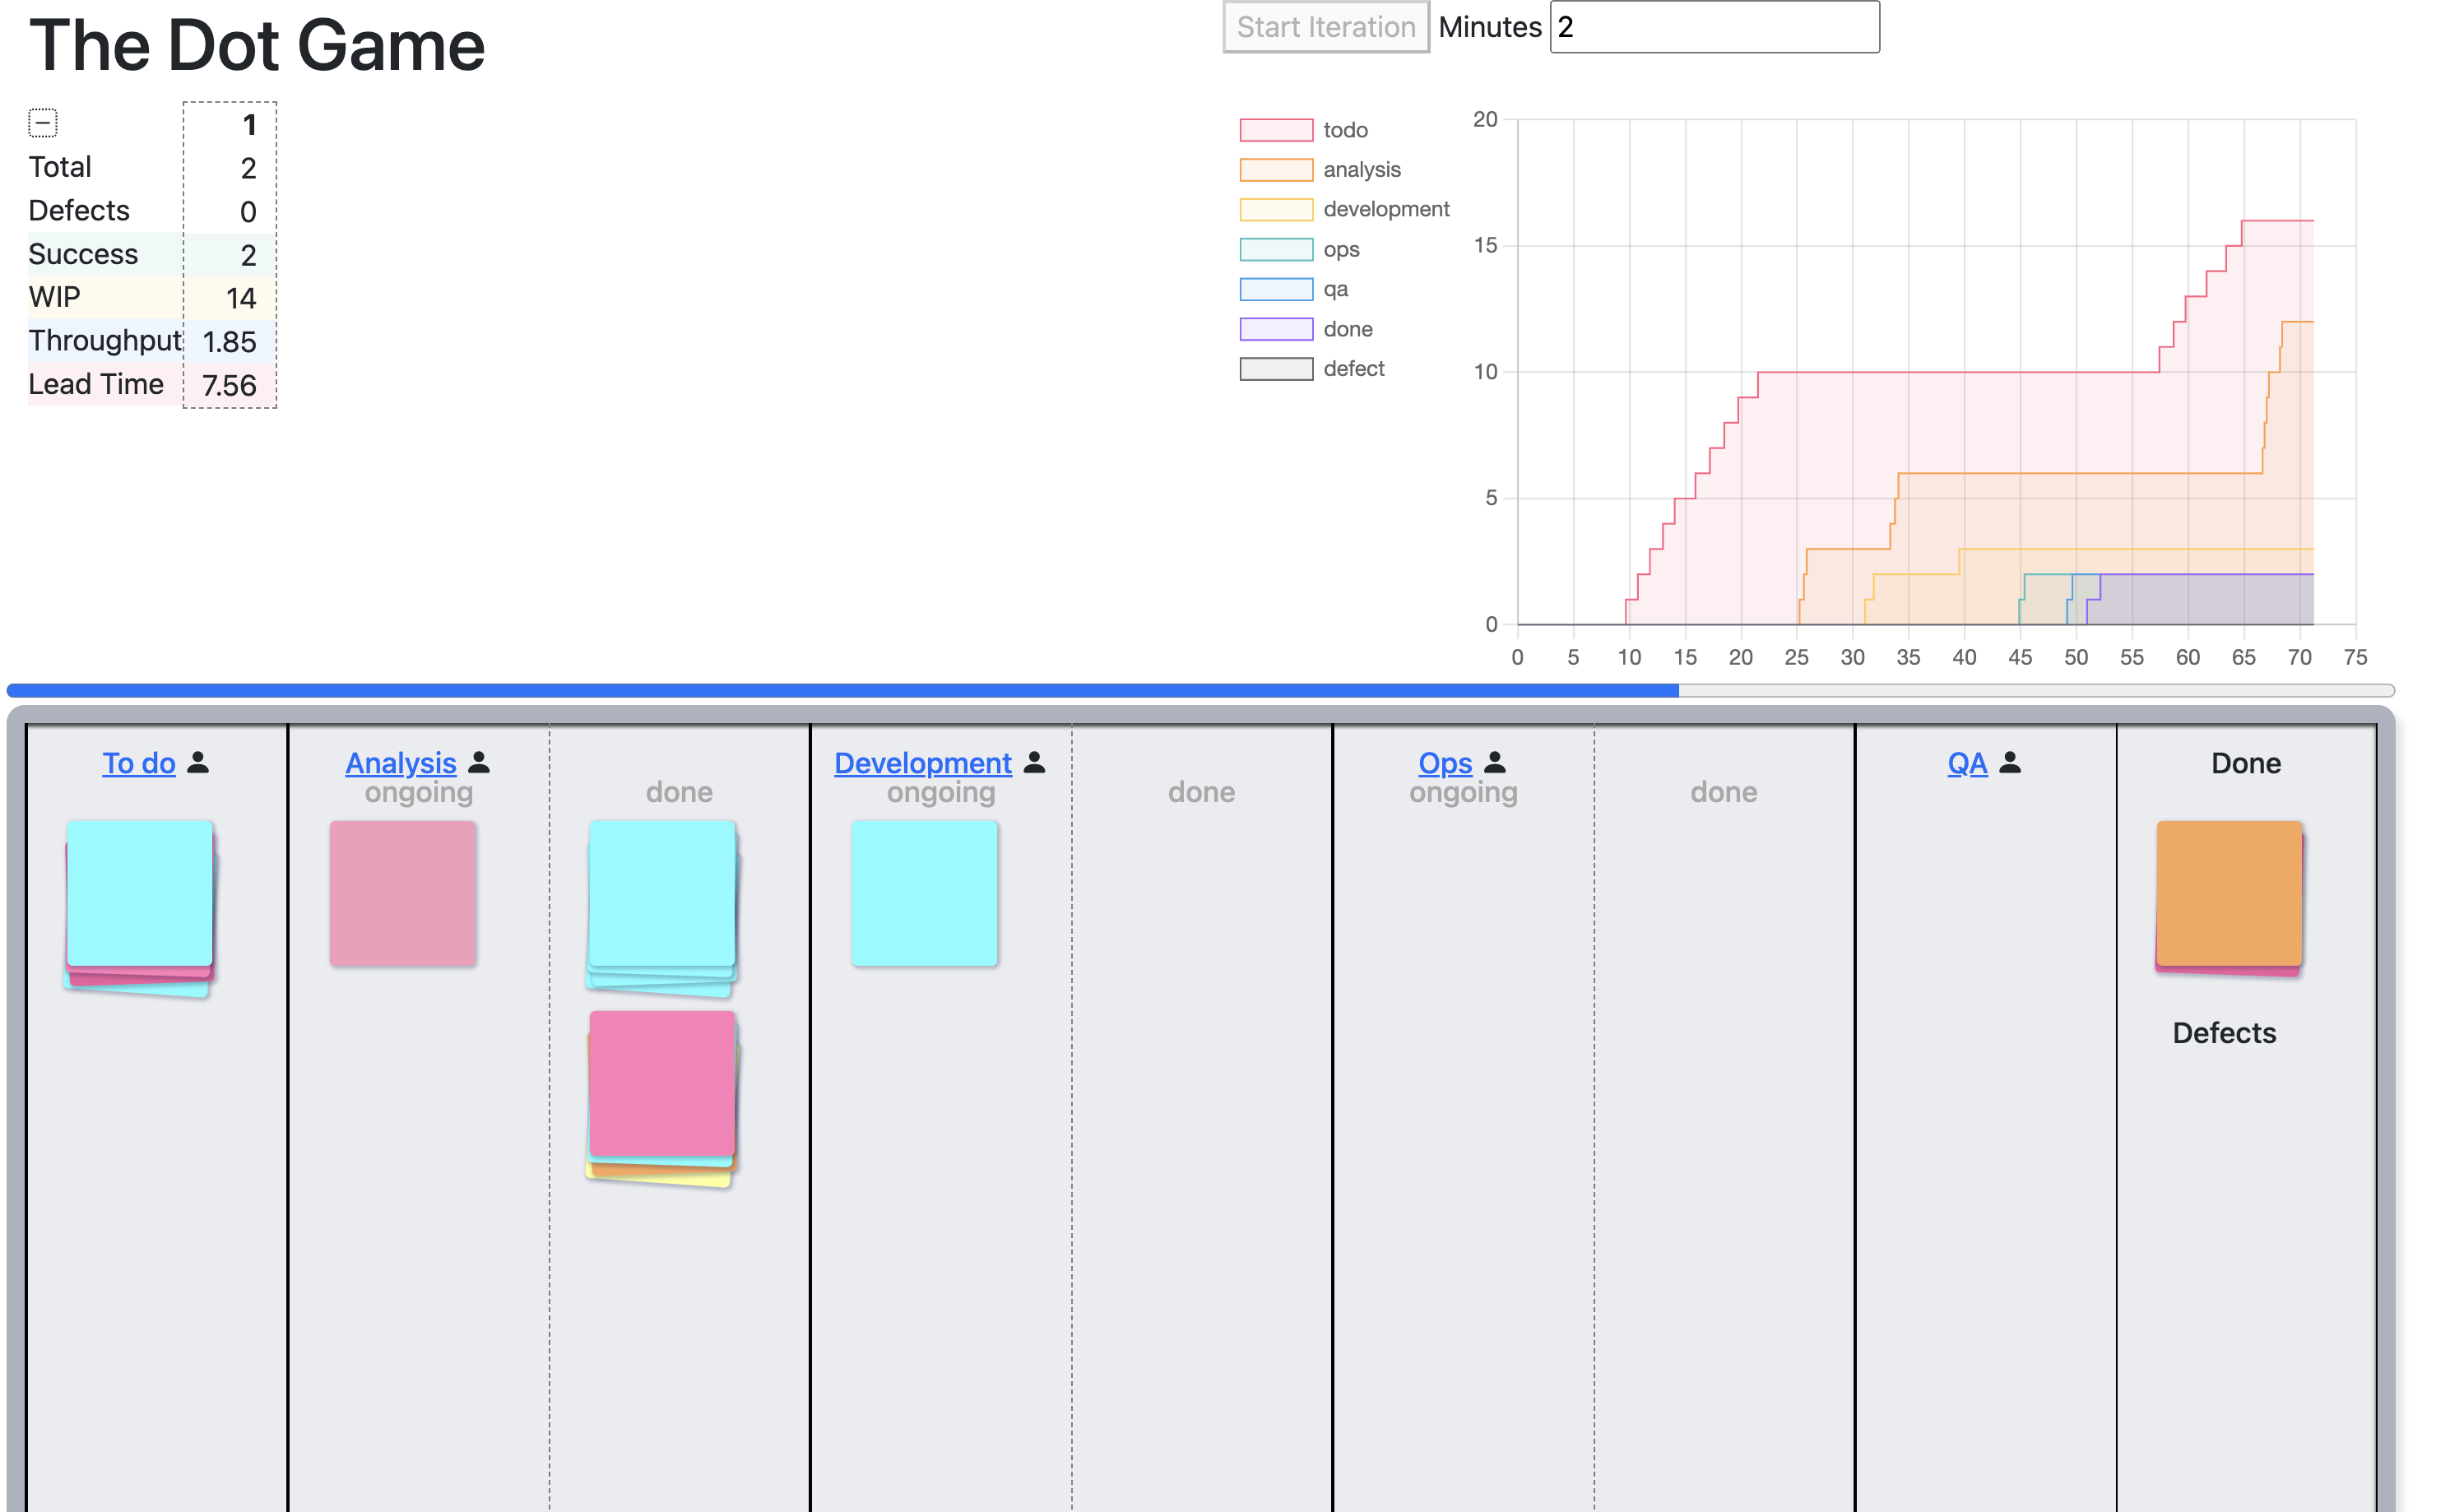
Task: Toggle the ops legend swatch
Action: click(1276, 249)
